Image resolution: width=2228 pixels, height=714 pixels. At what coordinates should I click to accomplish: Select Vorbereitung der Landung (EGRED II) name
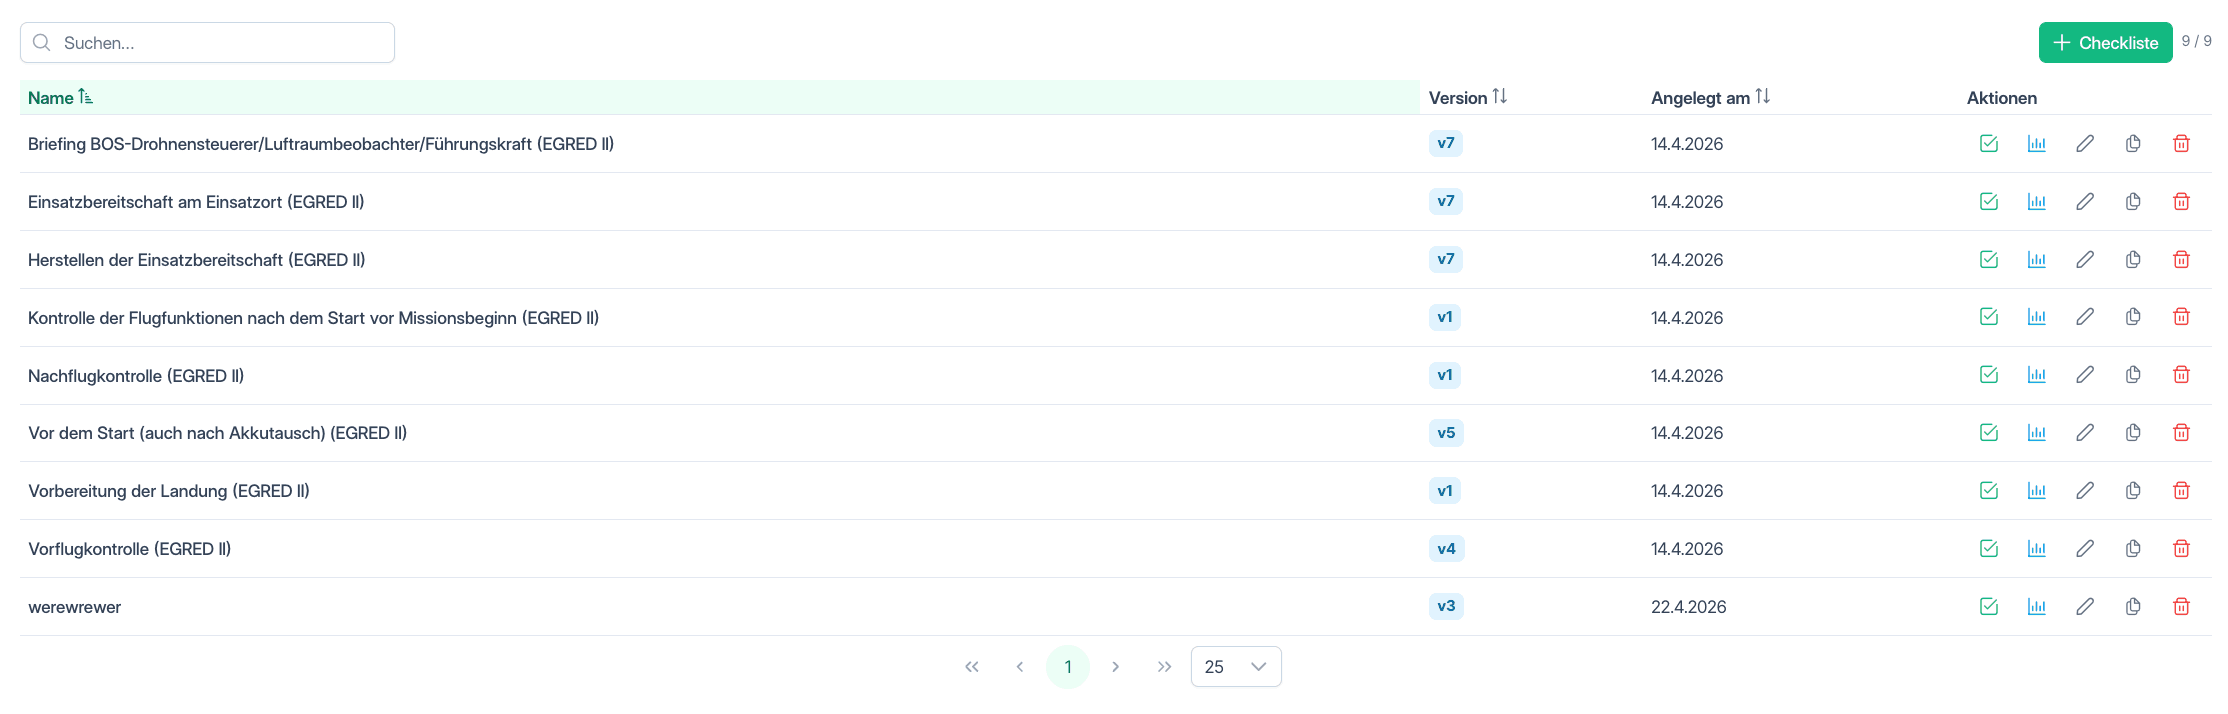click(169, 491)
